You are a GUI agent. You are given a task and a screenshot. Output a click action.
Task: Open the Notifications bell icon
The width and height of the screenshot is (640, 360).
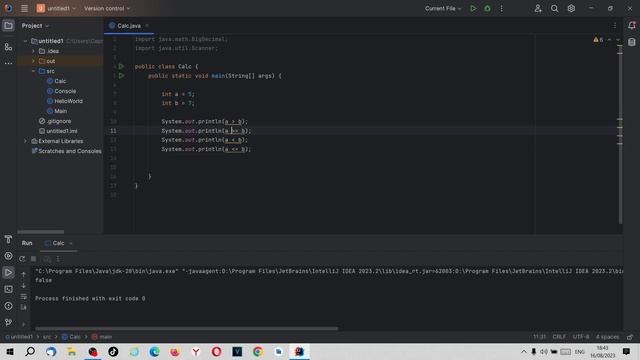coord(632,25)
